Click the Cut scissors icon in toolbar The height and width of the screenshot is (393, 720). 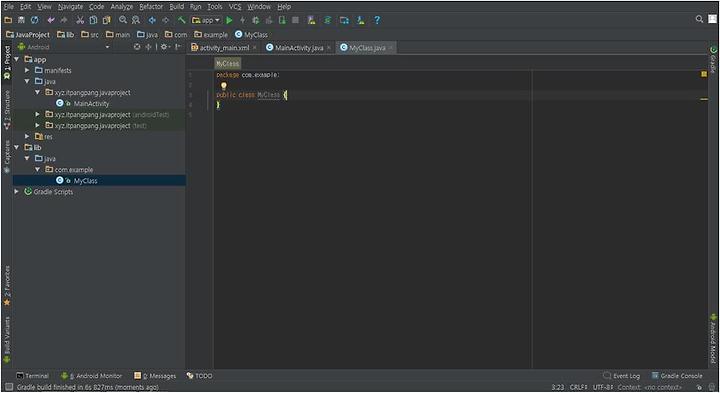point(80,20)
